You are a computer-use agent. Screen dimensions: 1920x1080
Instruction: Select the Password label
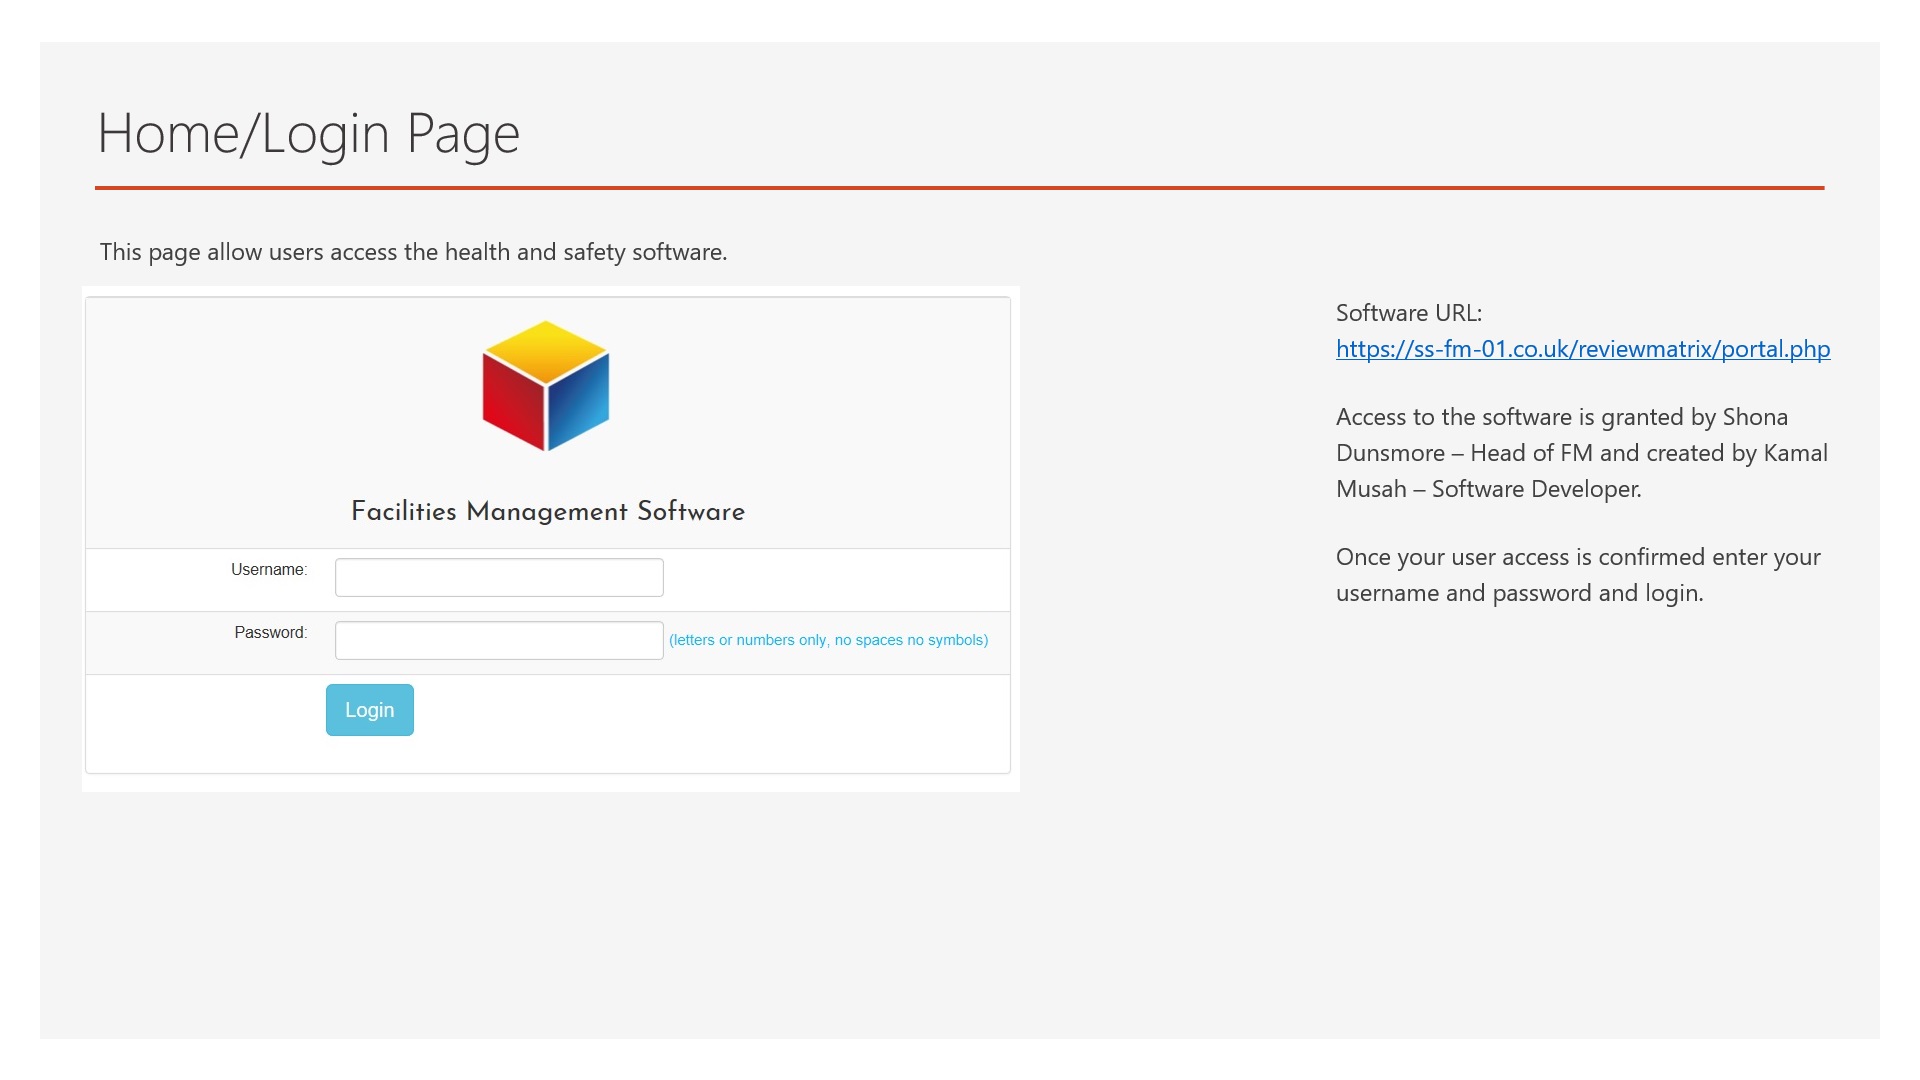pos(269,632)
